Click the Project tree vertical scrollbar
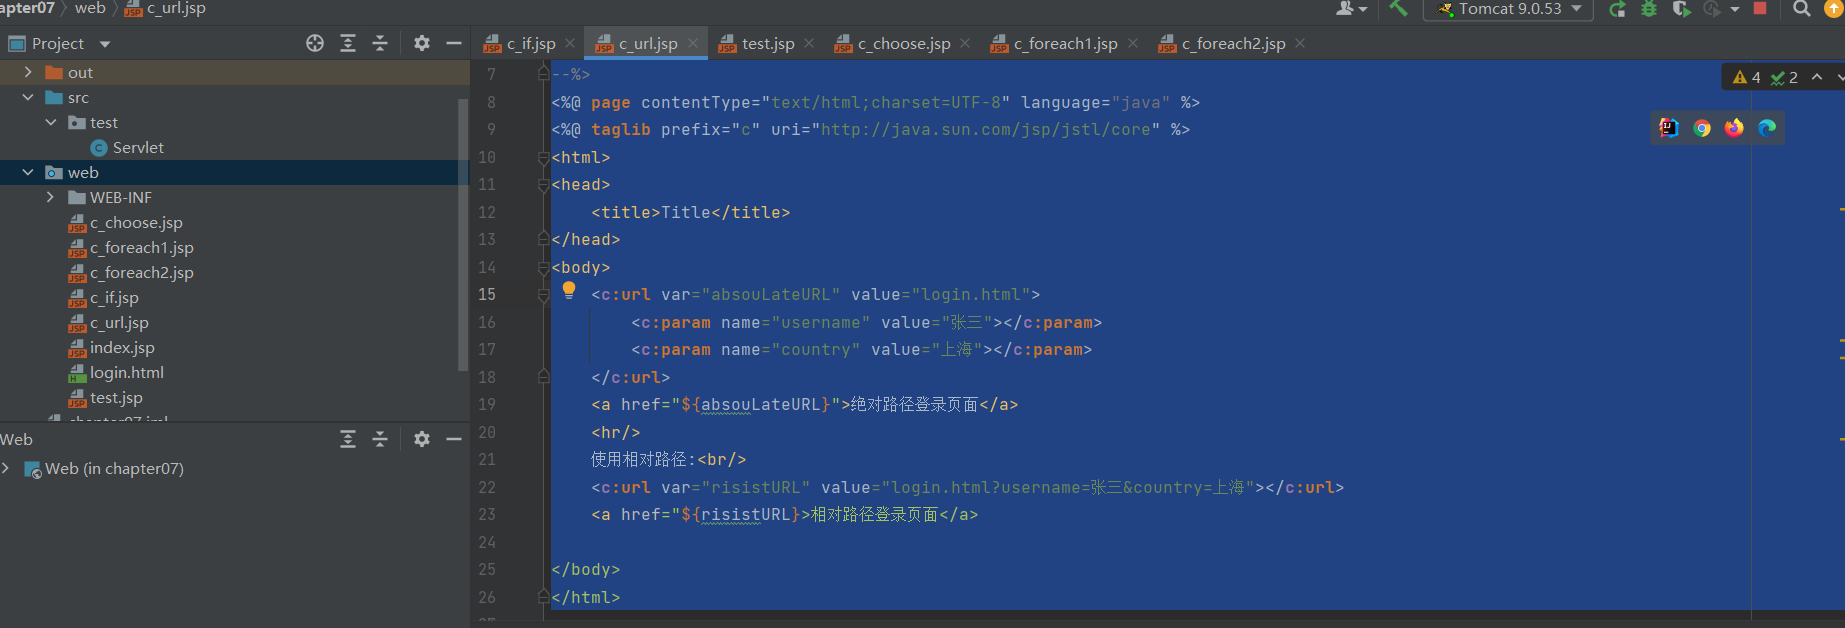This screenshot has height=628, width=1845. point(463,235)
